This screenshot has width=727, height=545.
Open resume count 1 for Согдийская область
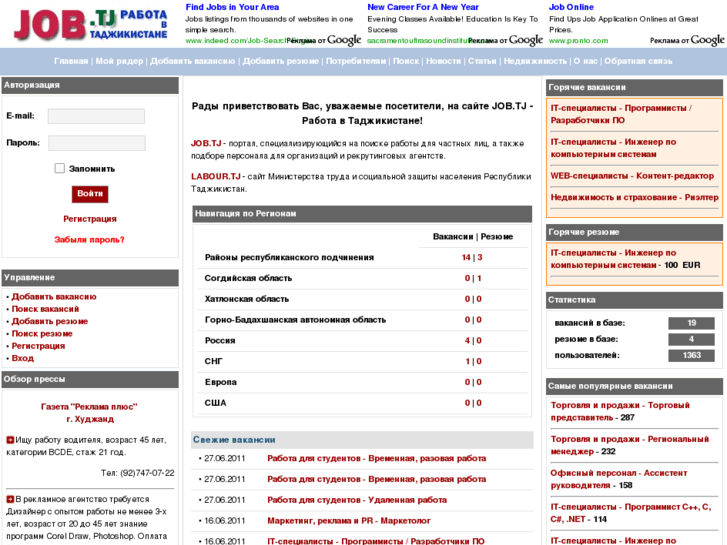pos(479,278)
